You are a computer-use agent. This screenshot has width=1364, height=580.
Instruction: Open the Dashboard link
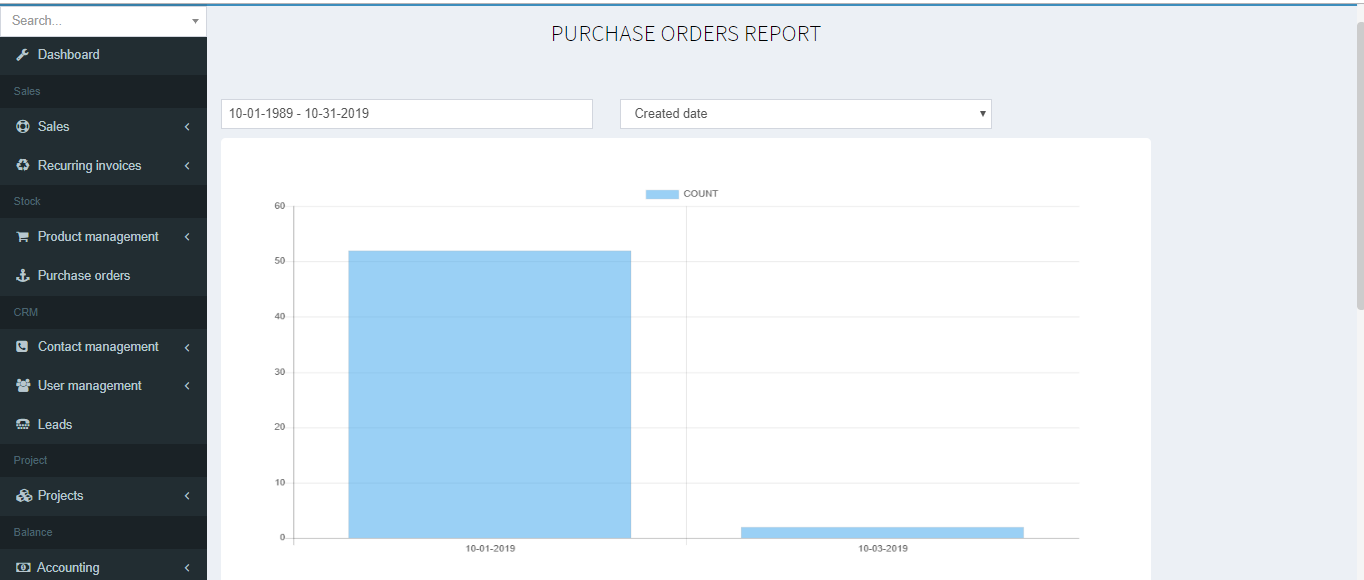(69, 55)
